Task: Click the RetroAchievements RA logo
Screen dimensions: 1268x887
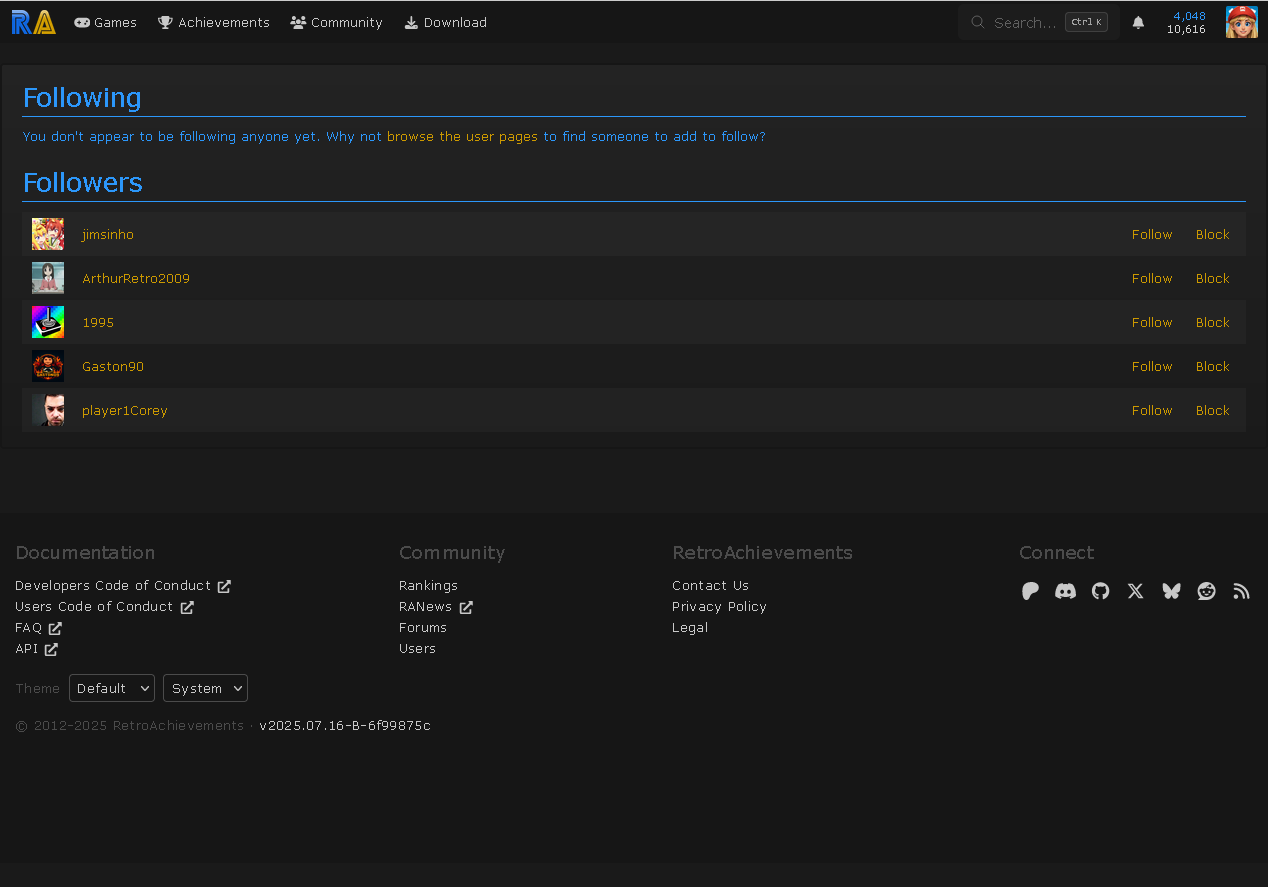Action: (33, 22)
